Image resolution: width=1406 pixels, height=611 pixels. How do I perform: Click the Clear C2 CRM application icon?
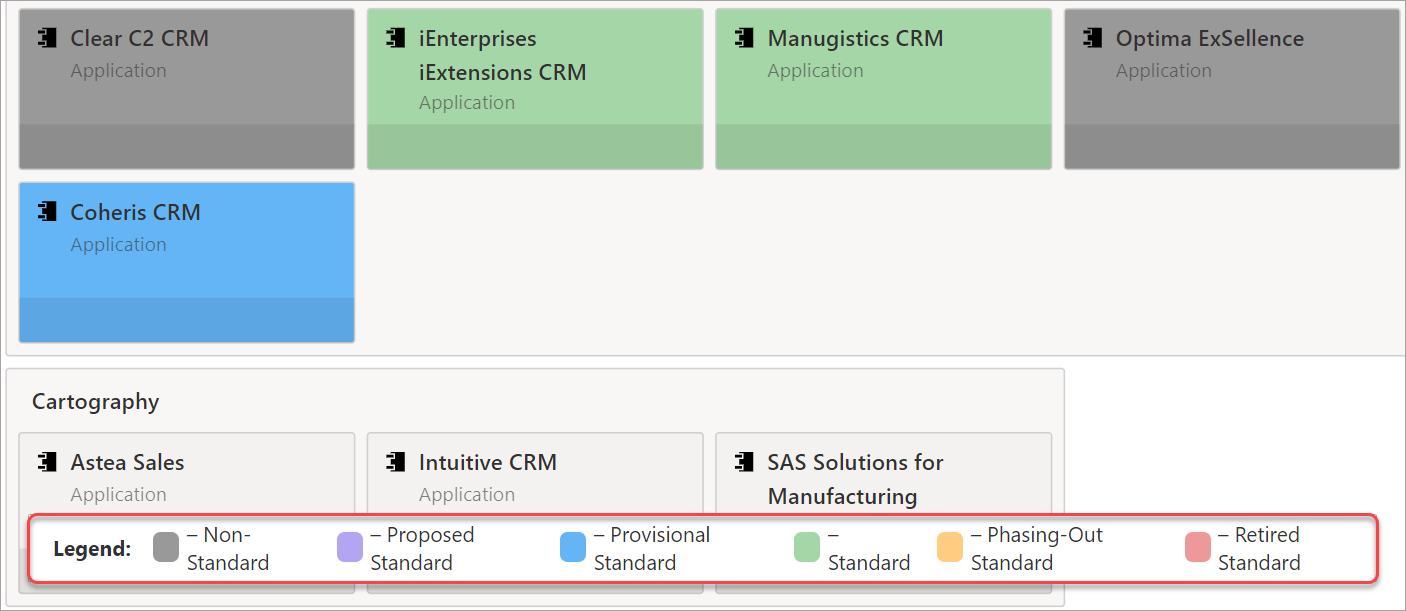[x=46, y=39]
